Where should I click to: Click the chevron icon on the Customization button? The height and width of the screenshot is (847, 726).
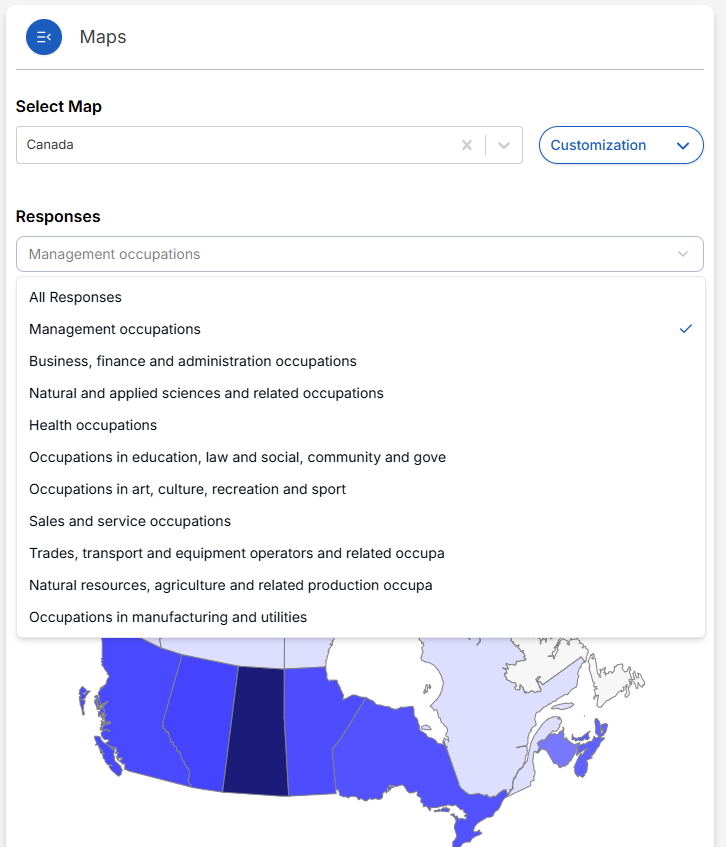(683, 145)
